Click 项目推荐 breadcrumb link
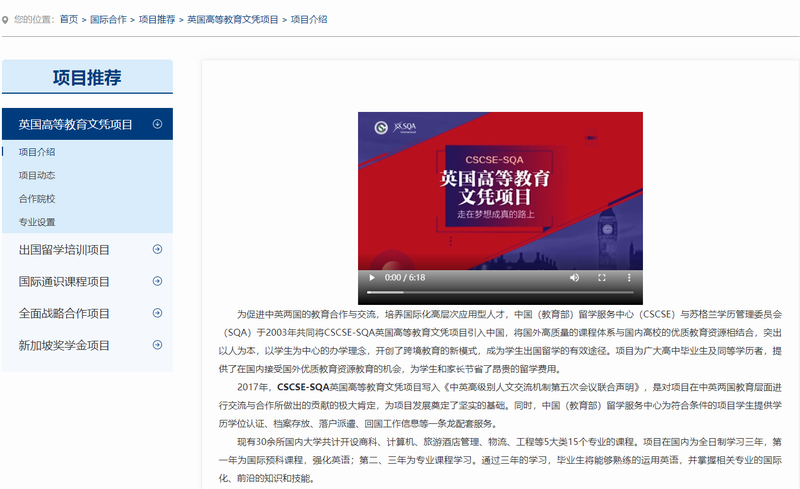 coord(157,19)
